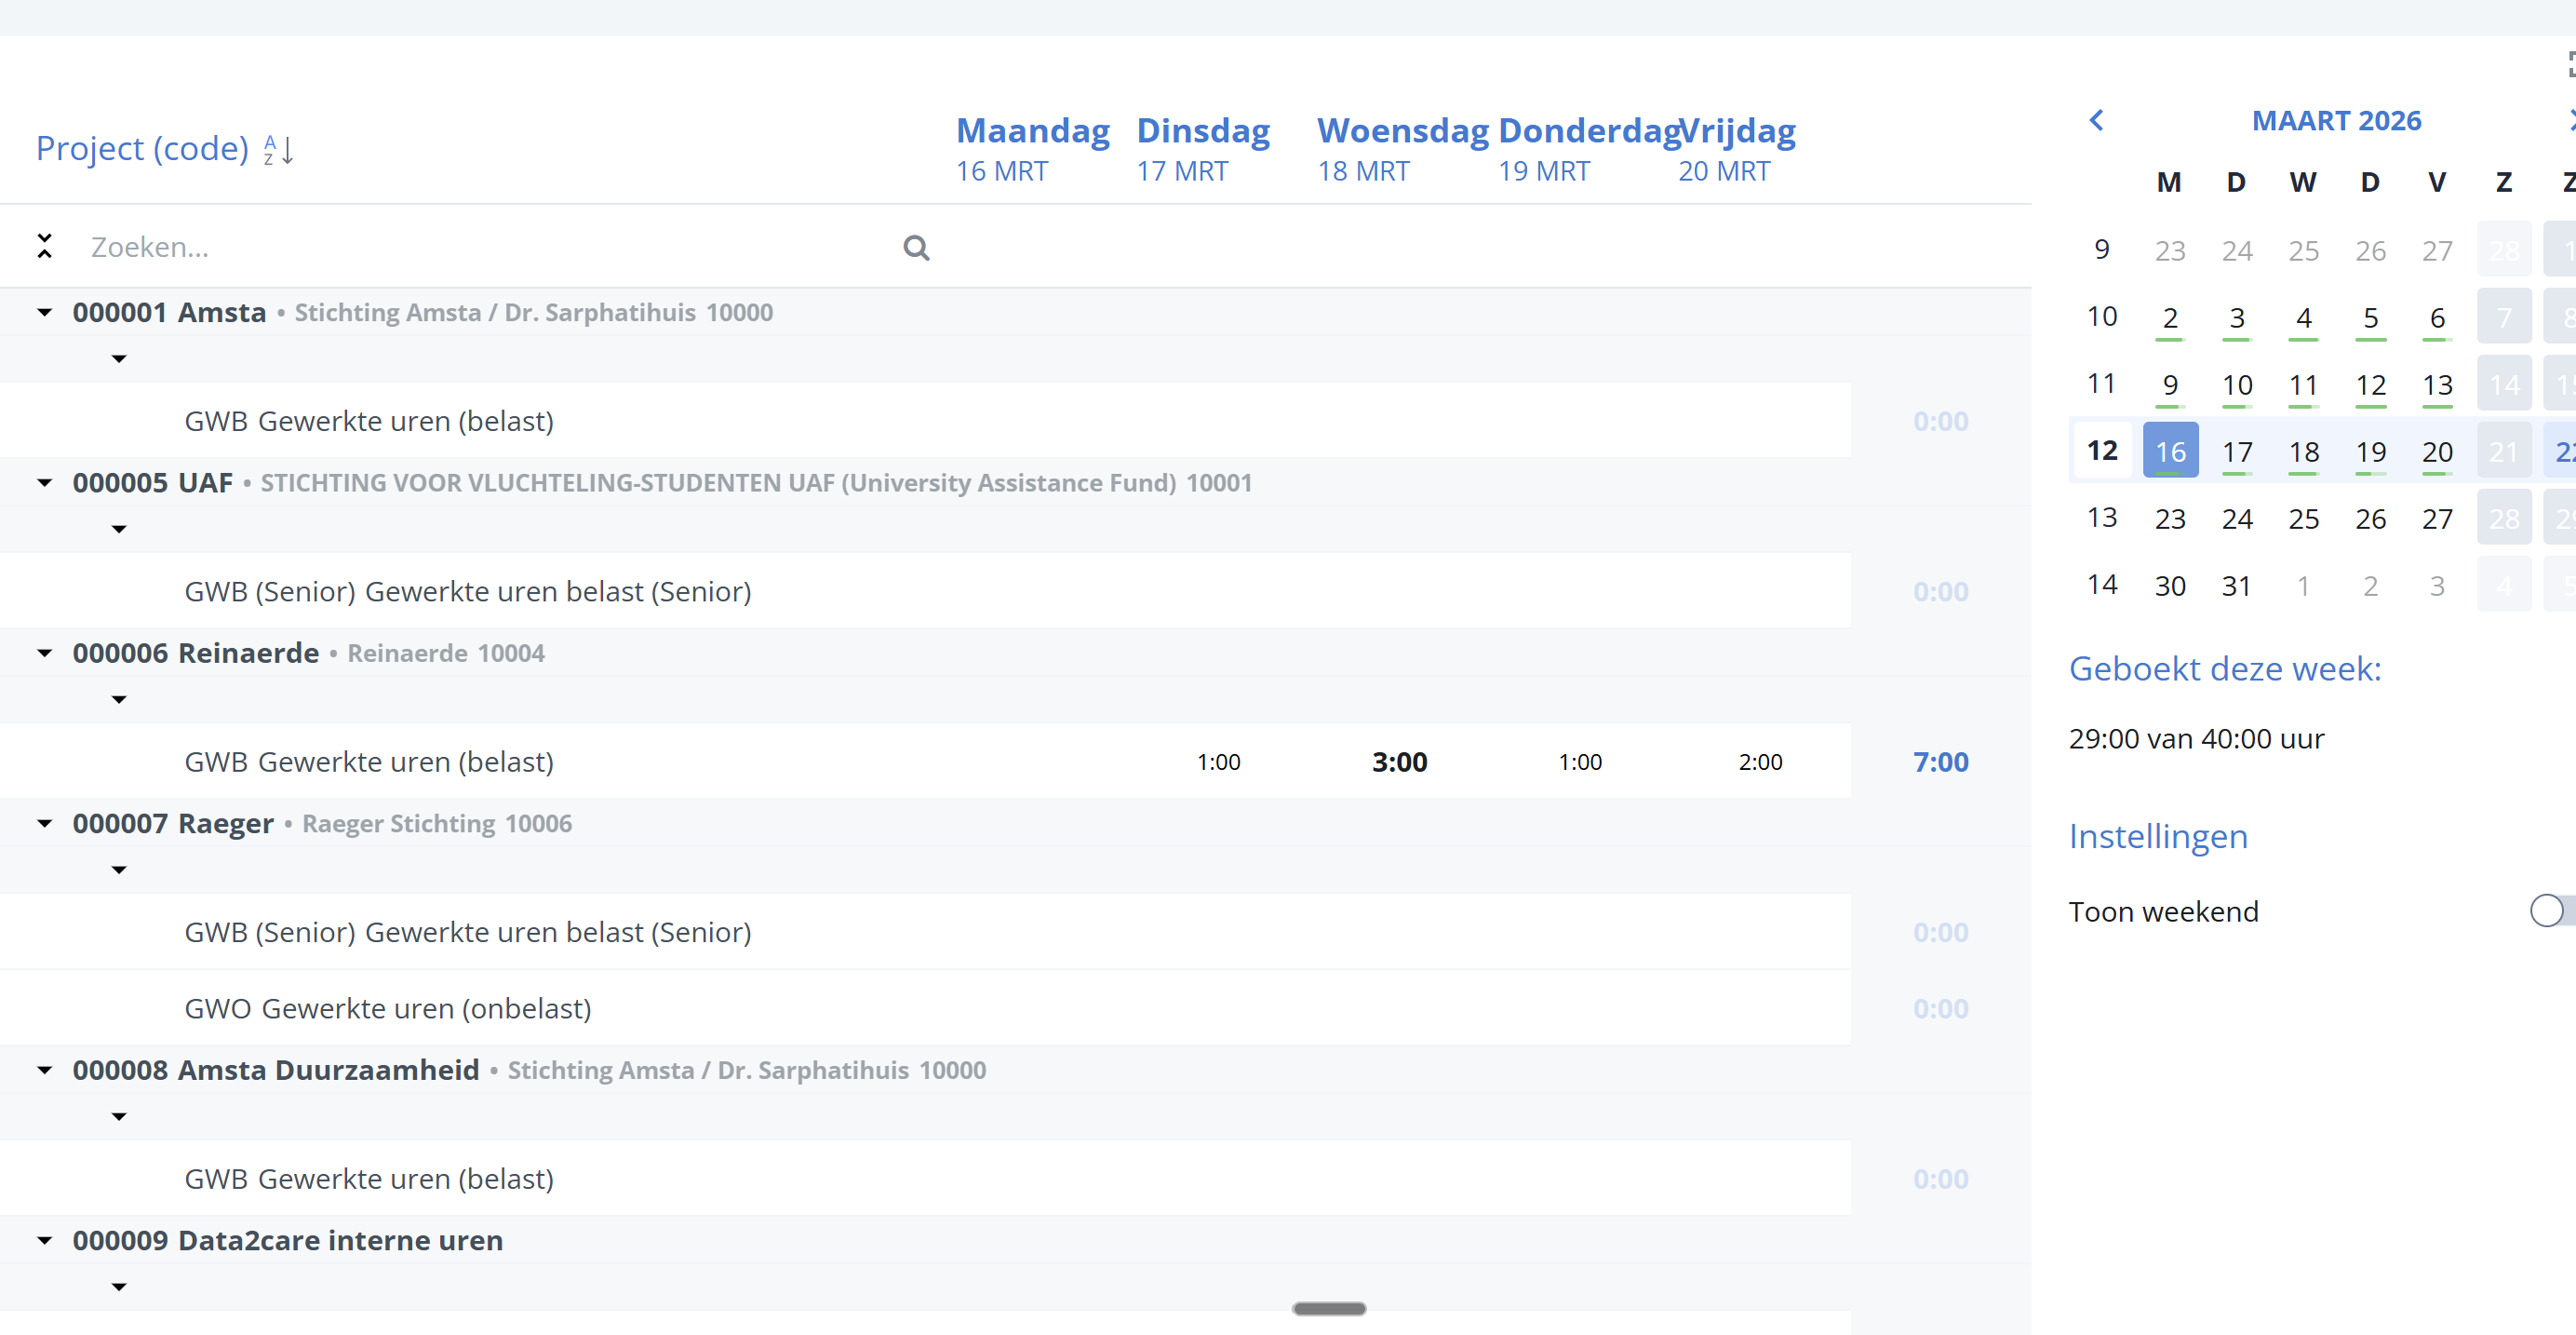The height and width of the screenshot is (1335, 2576).
Task: Go to previous month in calendar
Action: coord(2096,121)
